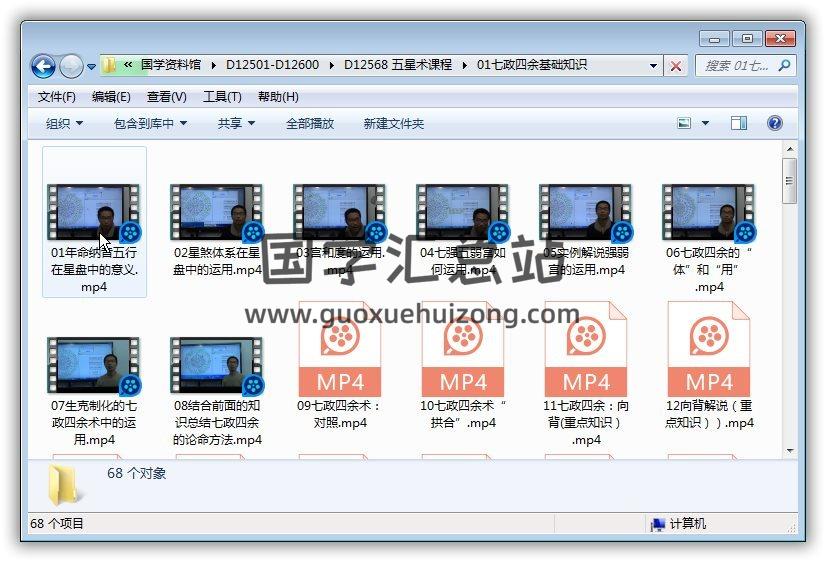Screen dimensions: 826x562
Task: Click 新建文件夹 toolbar button
Action: click(394, 123)
